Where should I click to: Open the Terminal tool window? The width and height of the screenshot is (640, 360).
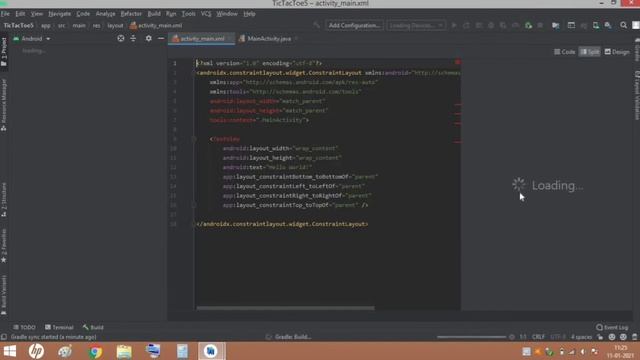(x=59, y=327)
